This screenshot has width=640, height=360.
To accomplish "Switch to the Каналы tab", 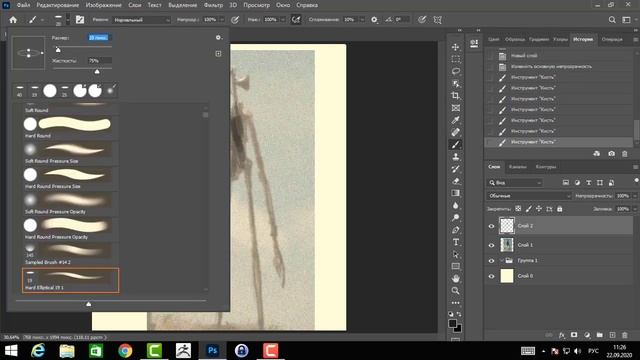I will pos(518,167).
